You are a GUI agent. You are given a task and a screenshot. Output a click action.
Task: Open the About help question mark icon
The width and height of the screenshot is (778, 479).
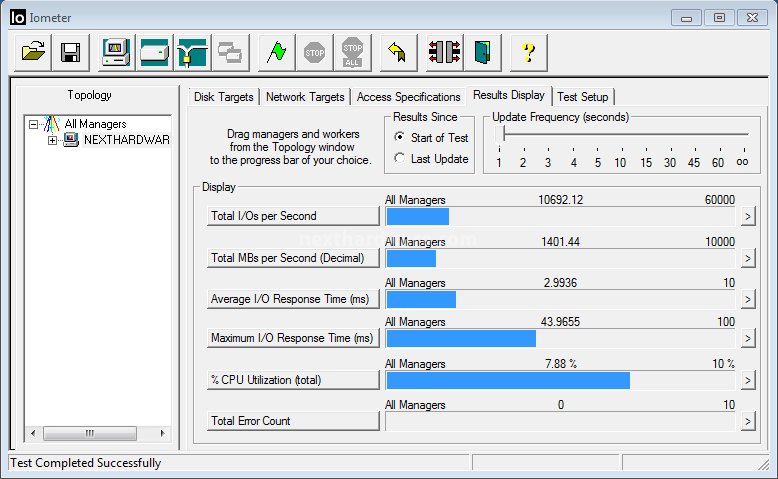528,52
